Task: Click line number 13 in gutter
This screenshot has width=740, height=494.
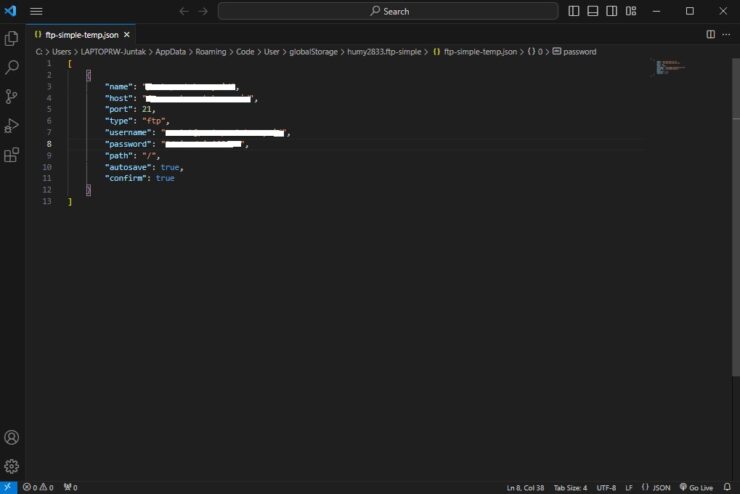Action: click(x=47, y=201)
